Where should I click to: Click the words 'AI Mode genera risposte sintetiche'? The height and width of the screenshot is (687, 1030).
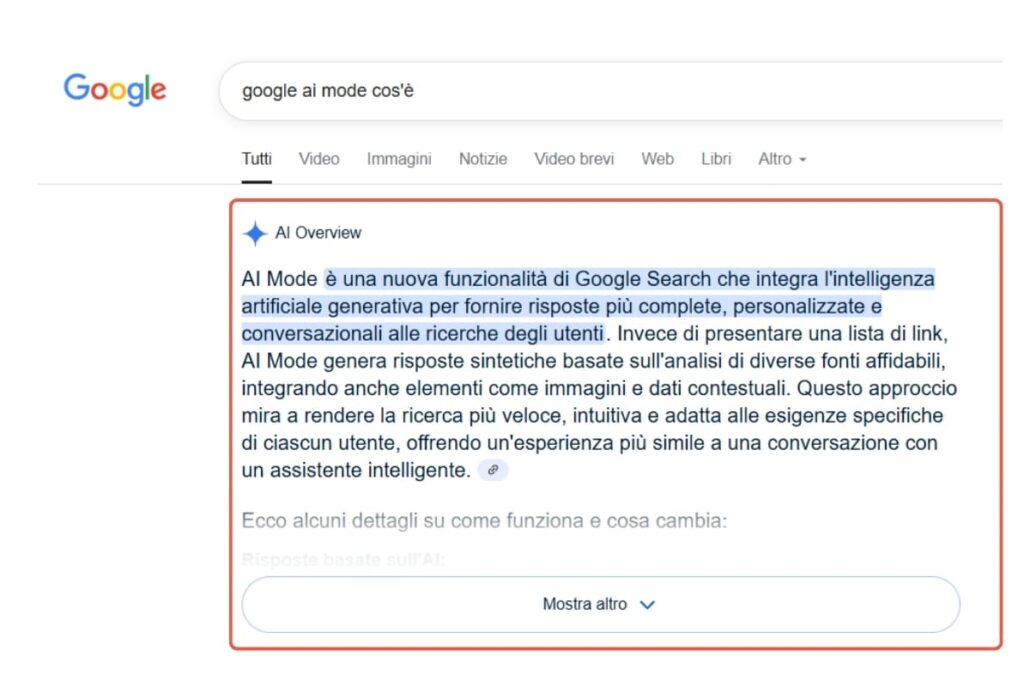399,361
